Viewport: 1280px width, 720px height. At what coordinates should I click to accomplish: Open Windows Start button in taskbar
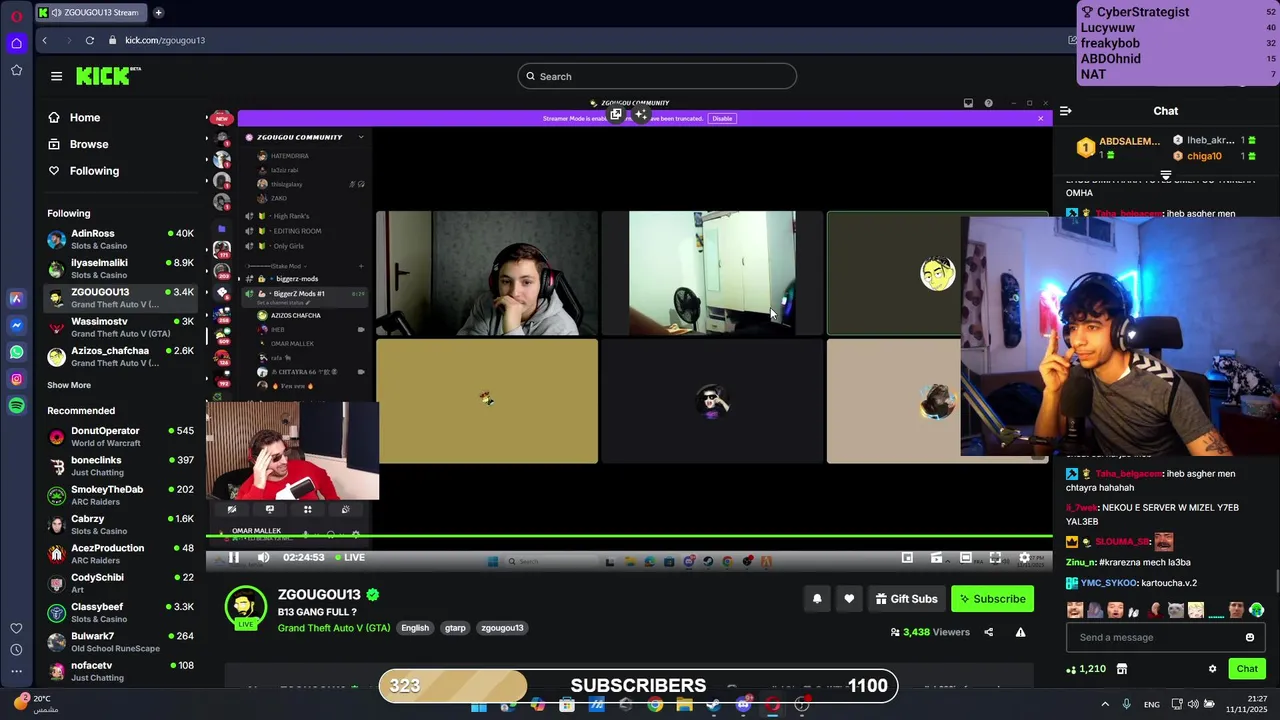[479, 705]
